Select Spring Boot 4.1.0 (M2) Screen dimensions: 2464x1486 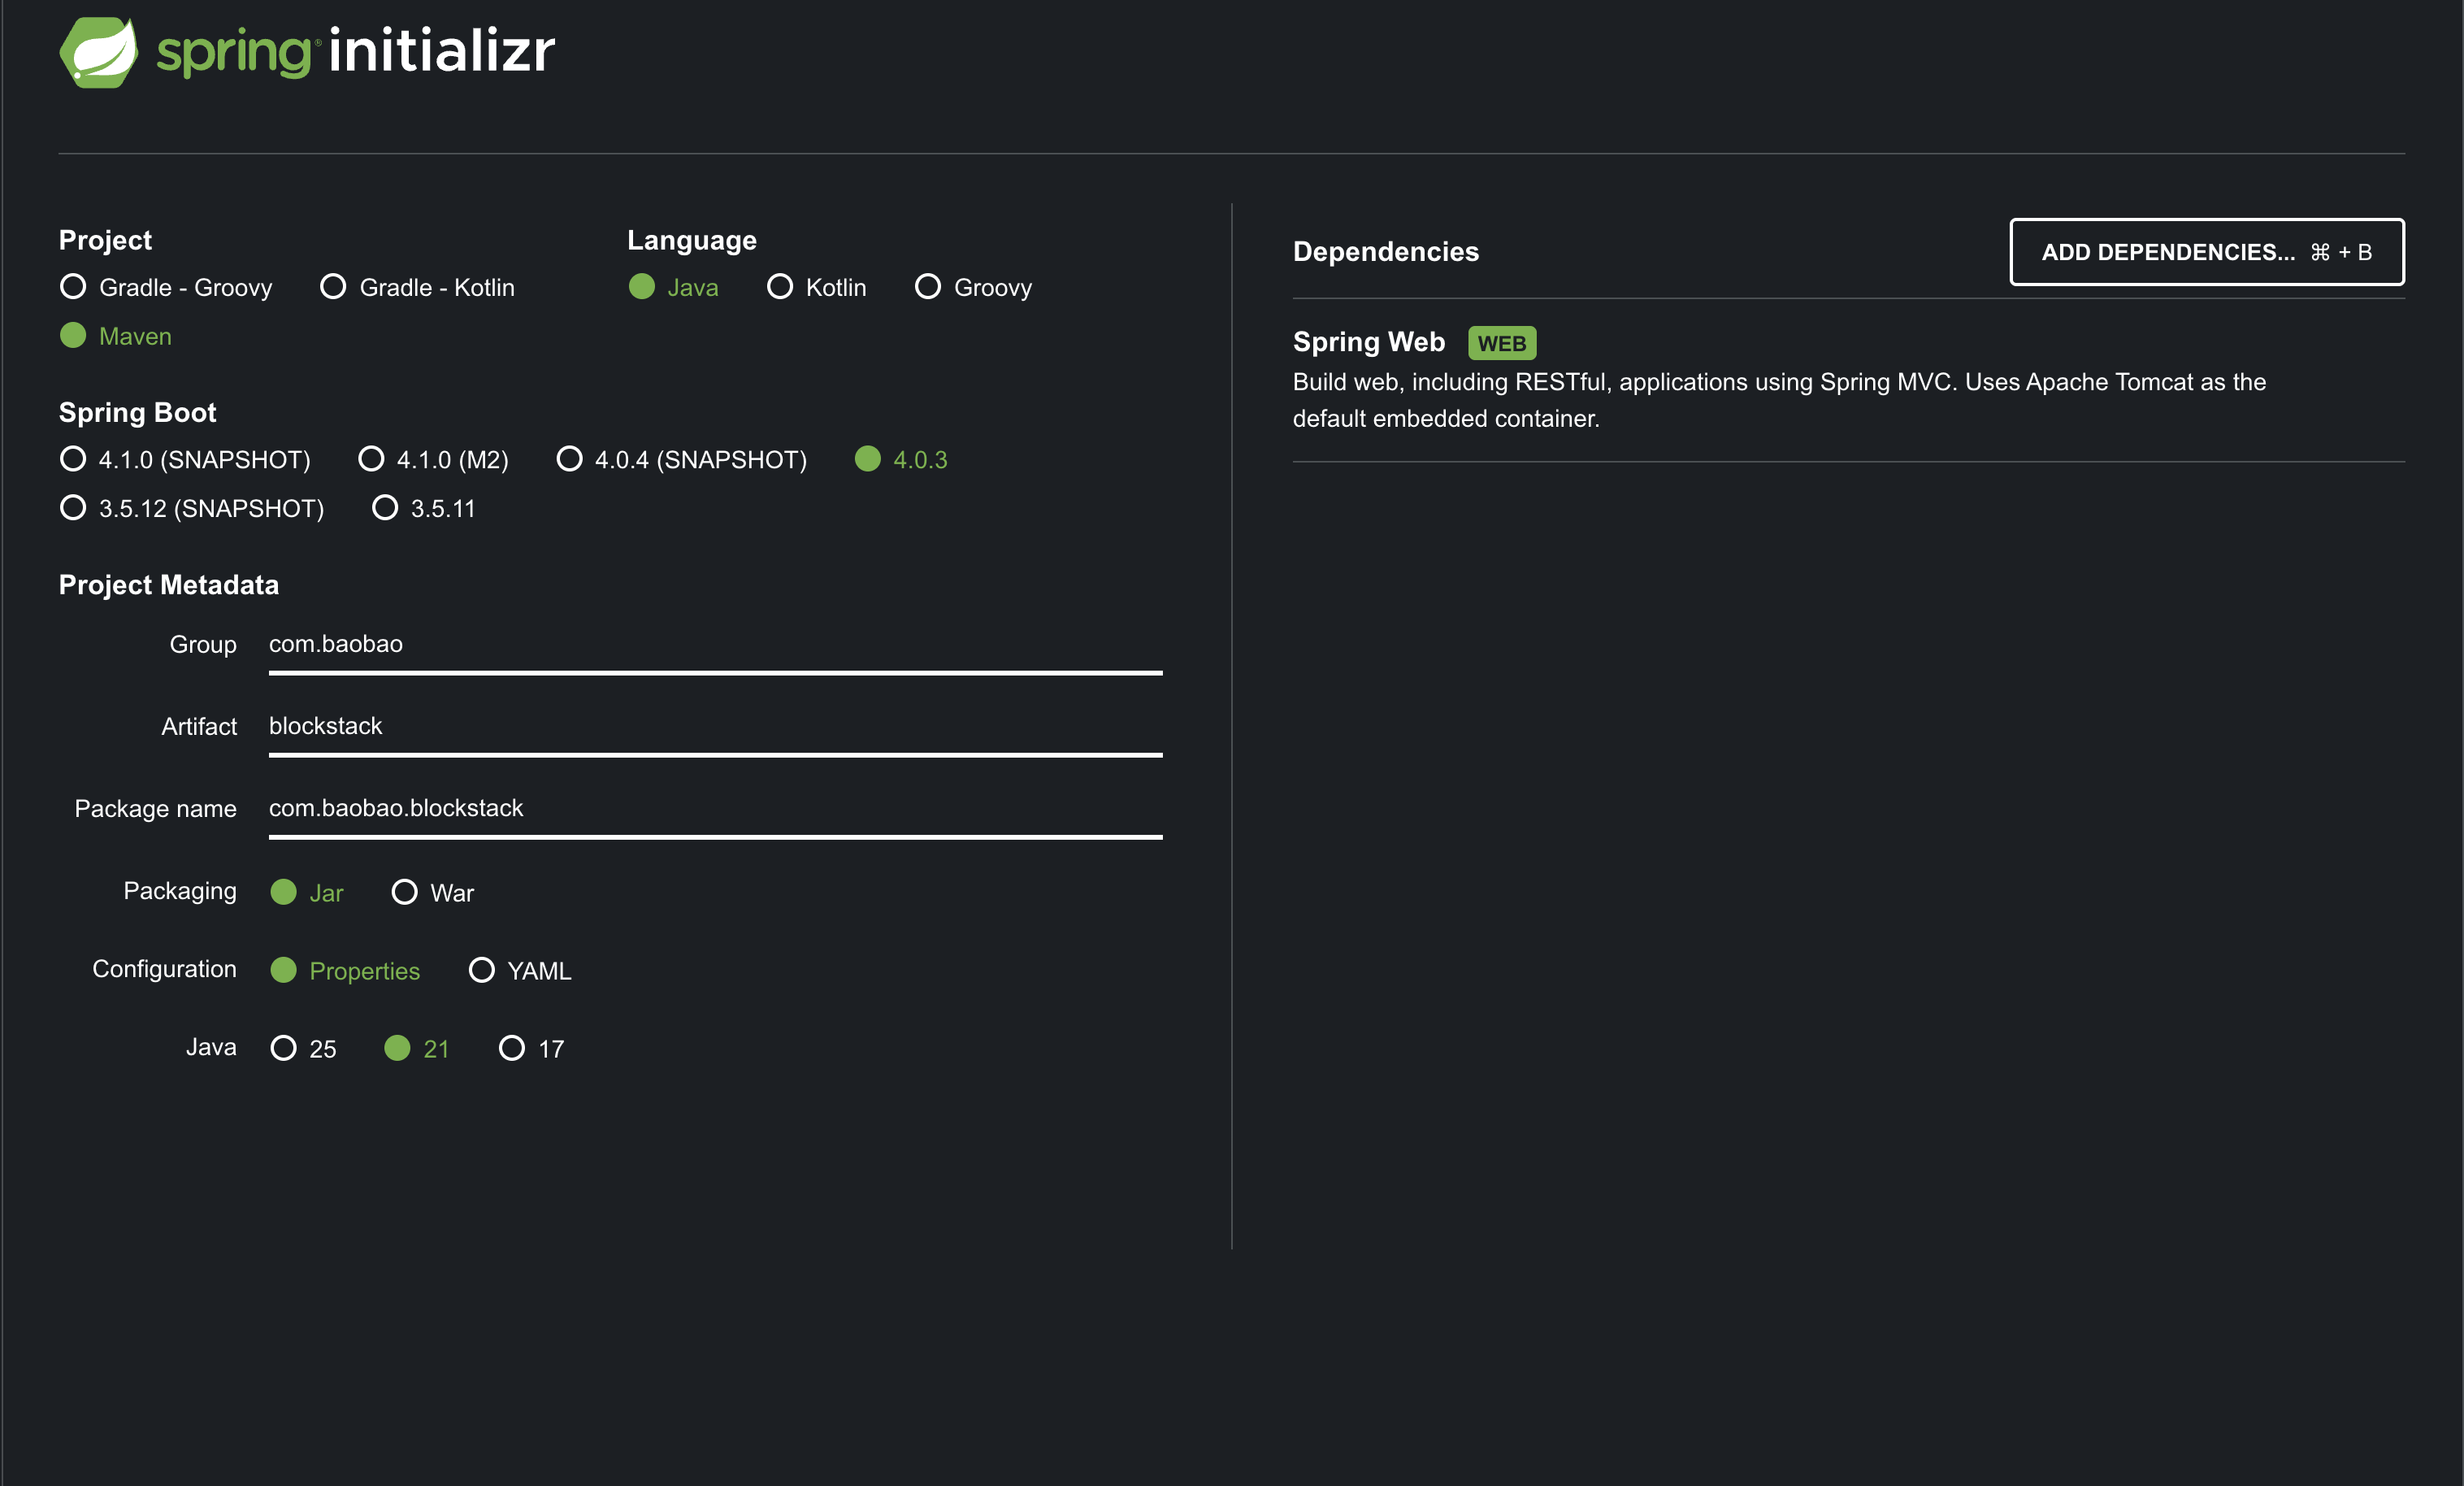point(433,459)
